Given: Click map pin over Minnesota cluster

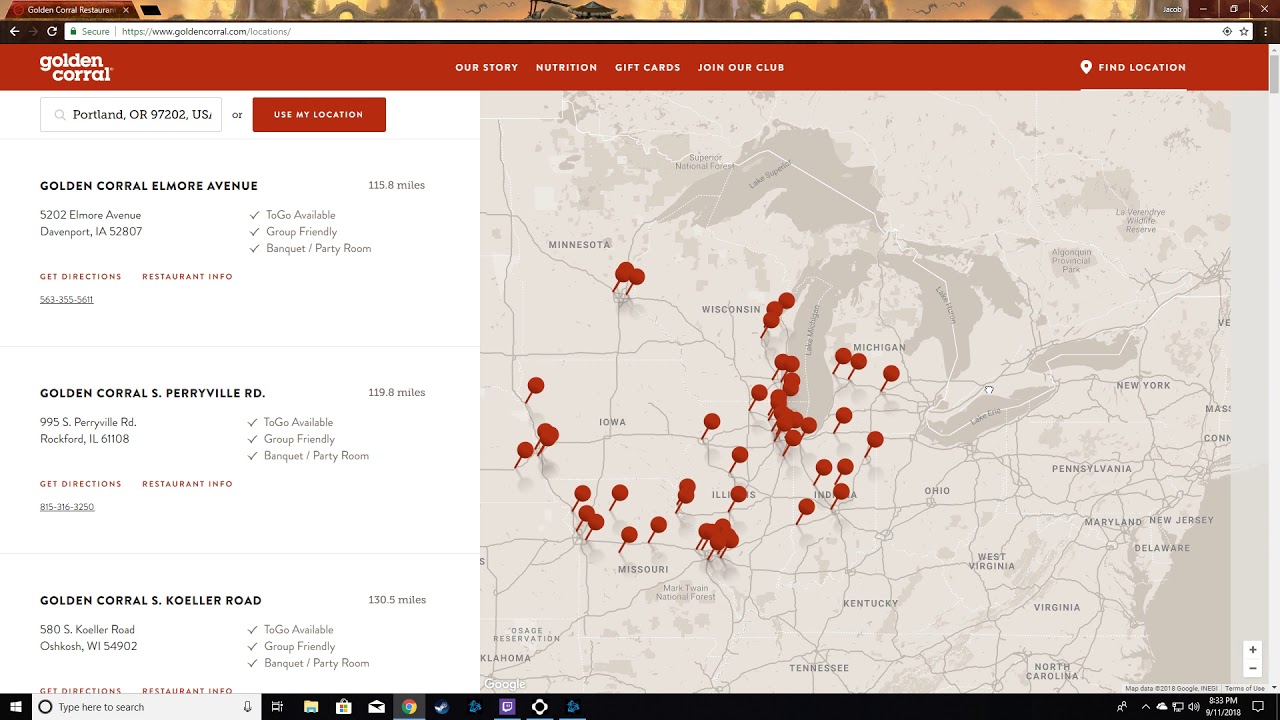Looking at the screenshot, I should (x=624, y=272).
